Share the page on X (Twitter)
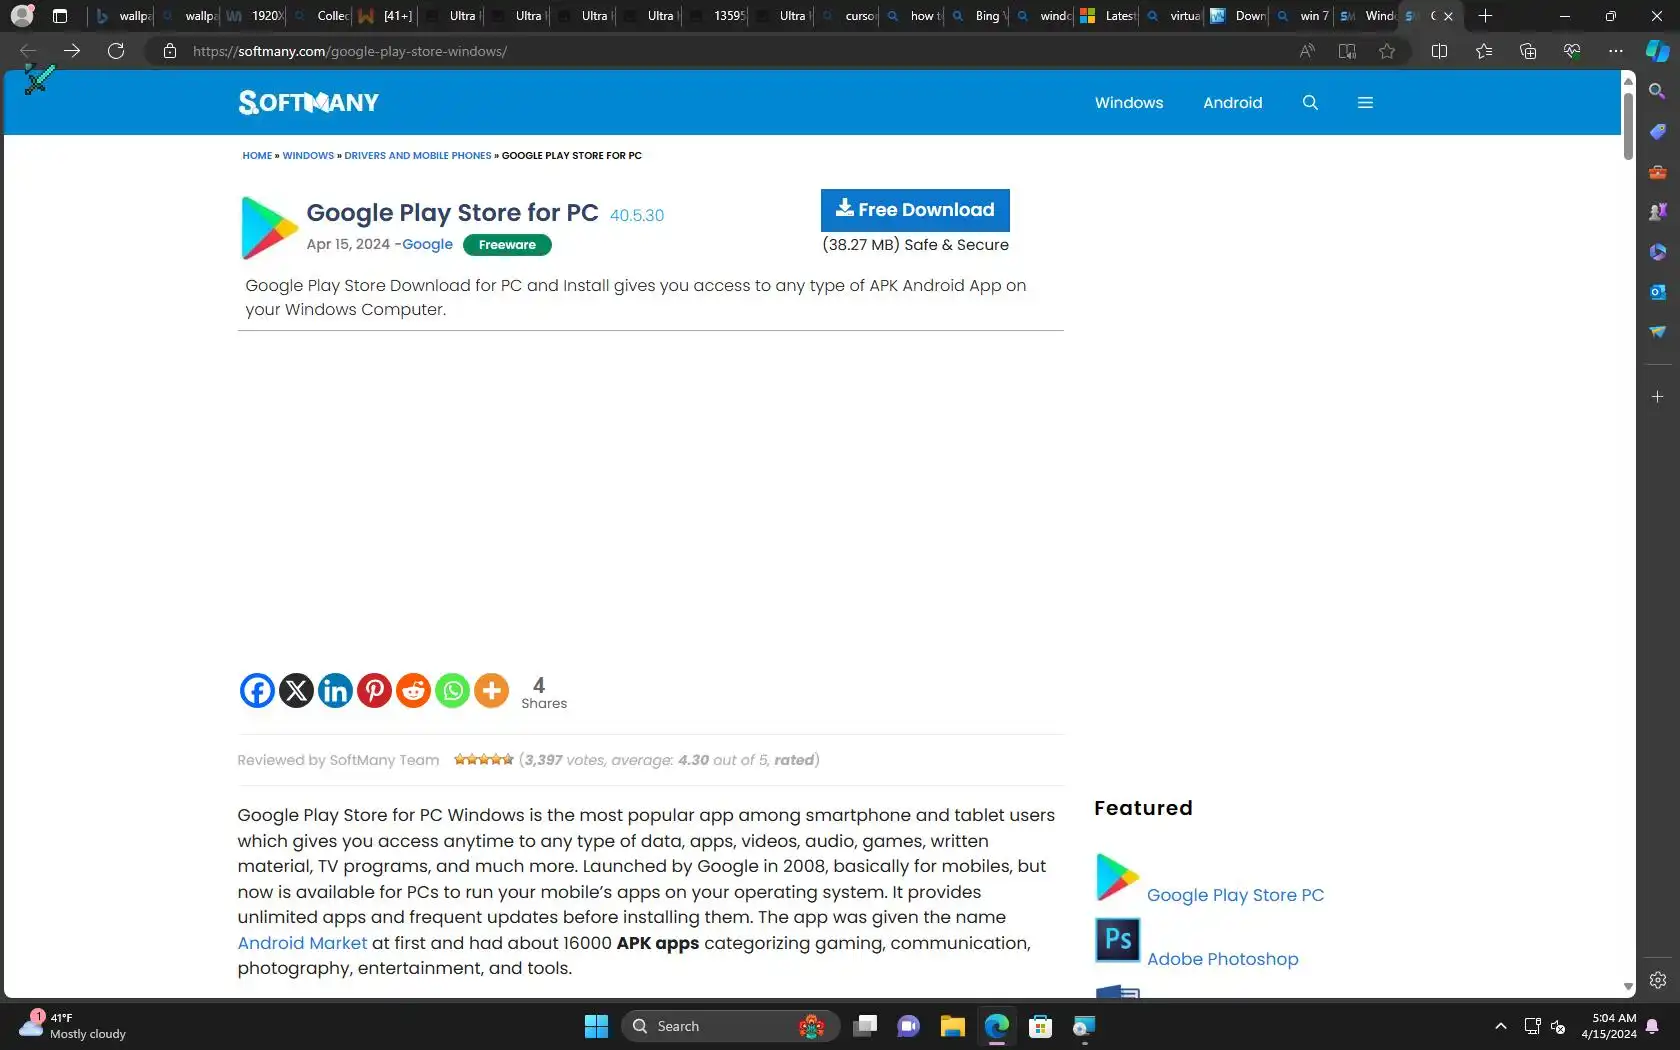This screenshot has width=1680, height=1050. [x=296, y=690]
